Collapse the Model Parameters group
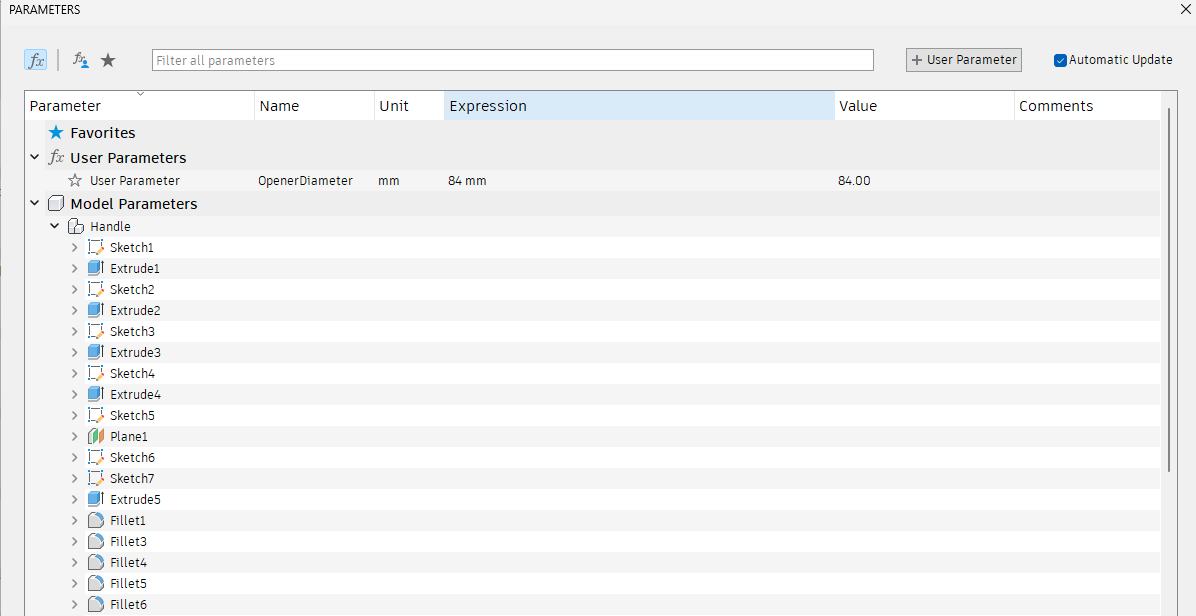Image resolution: width=1196 pixels, height=616 pixels. [34, 204]
